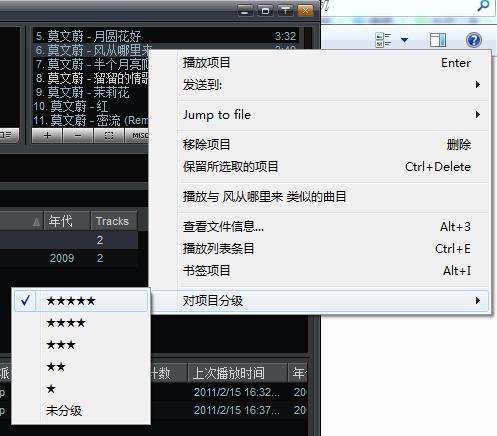The height and width of the screenshot is (436, 497).
Task: Open the Explorer help icon
Action: [474, 40]
